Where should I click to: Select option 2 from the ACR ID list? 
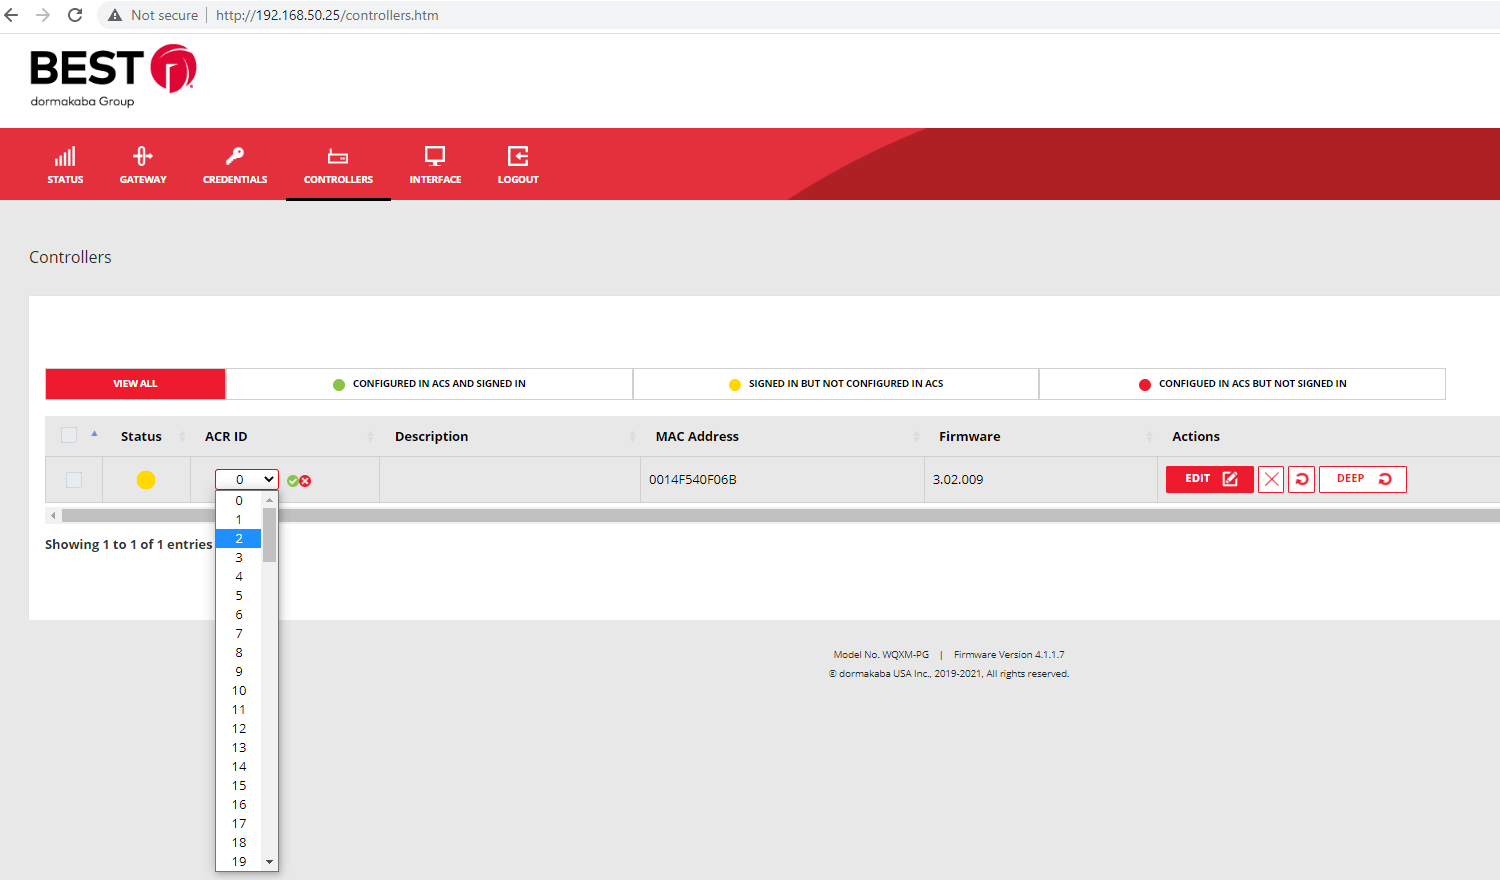[x=239, y=538]
